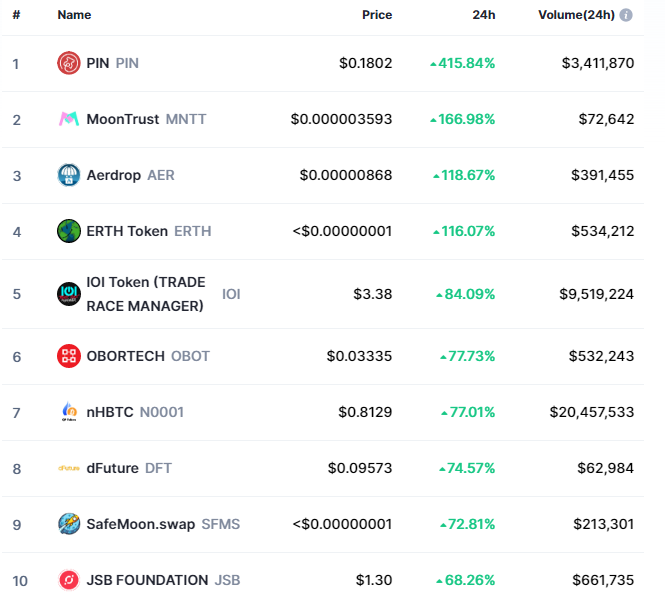Click the nHBTC volume $20,457,533

(592, 412)
